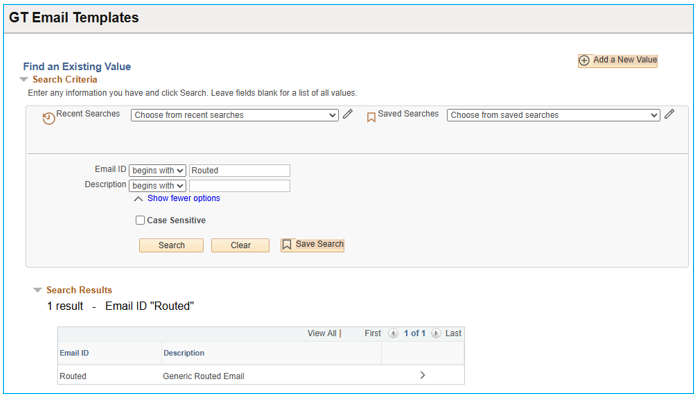Click the Clear button
The width and height of the screenshot is (697, 397).
pos(240,245)
